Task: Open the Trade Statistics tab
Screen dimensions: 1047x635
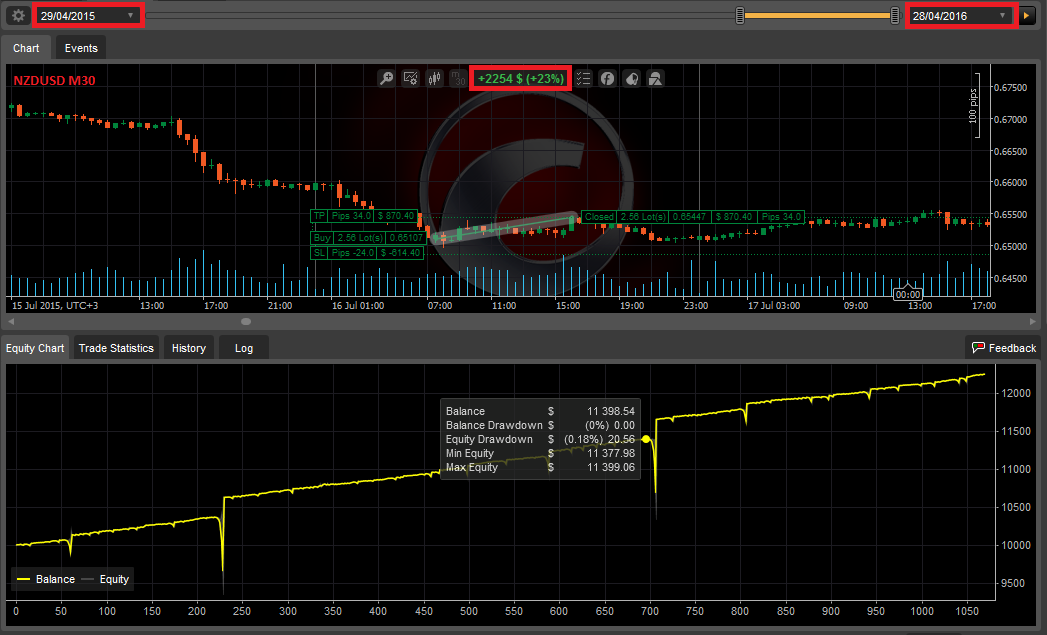Action: [x=116, y=348]
